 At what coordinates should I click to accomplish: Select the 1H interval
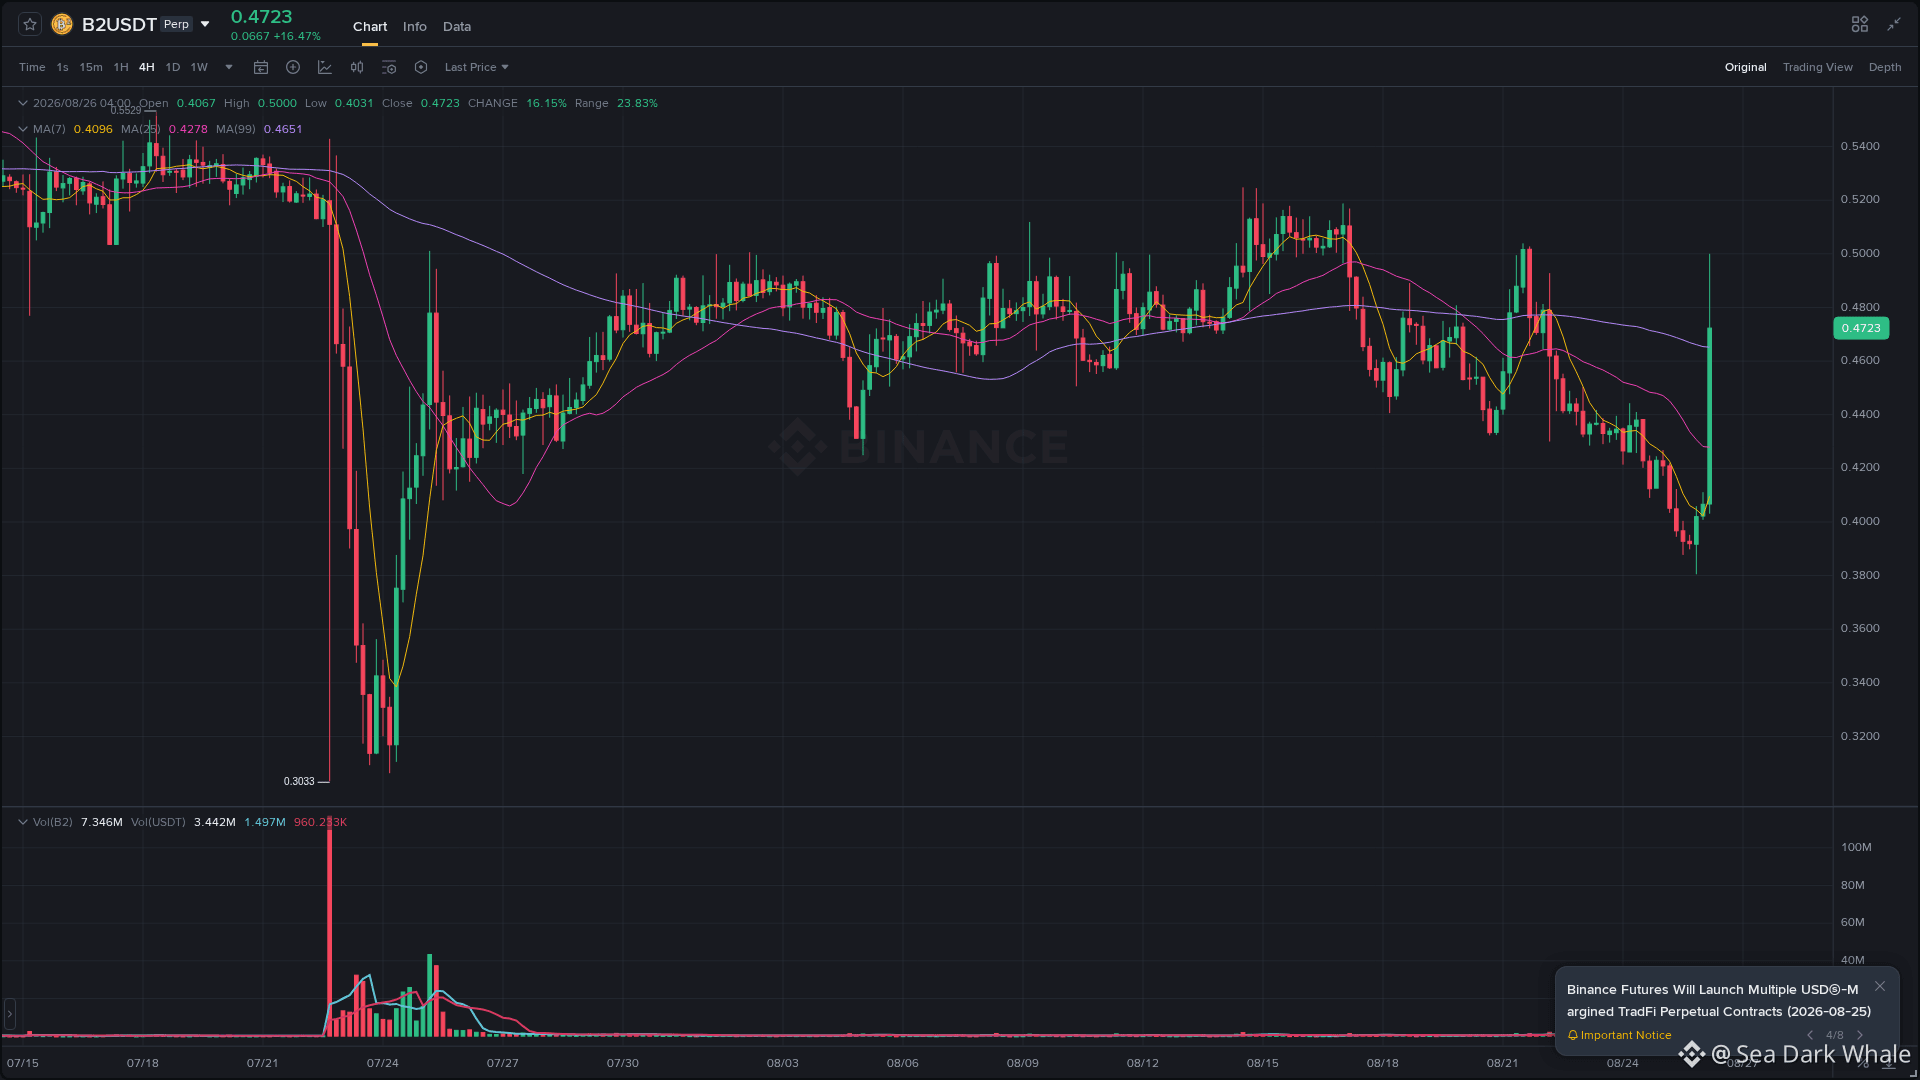coord(121,67)
